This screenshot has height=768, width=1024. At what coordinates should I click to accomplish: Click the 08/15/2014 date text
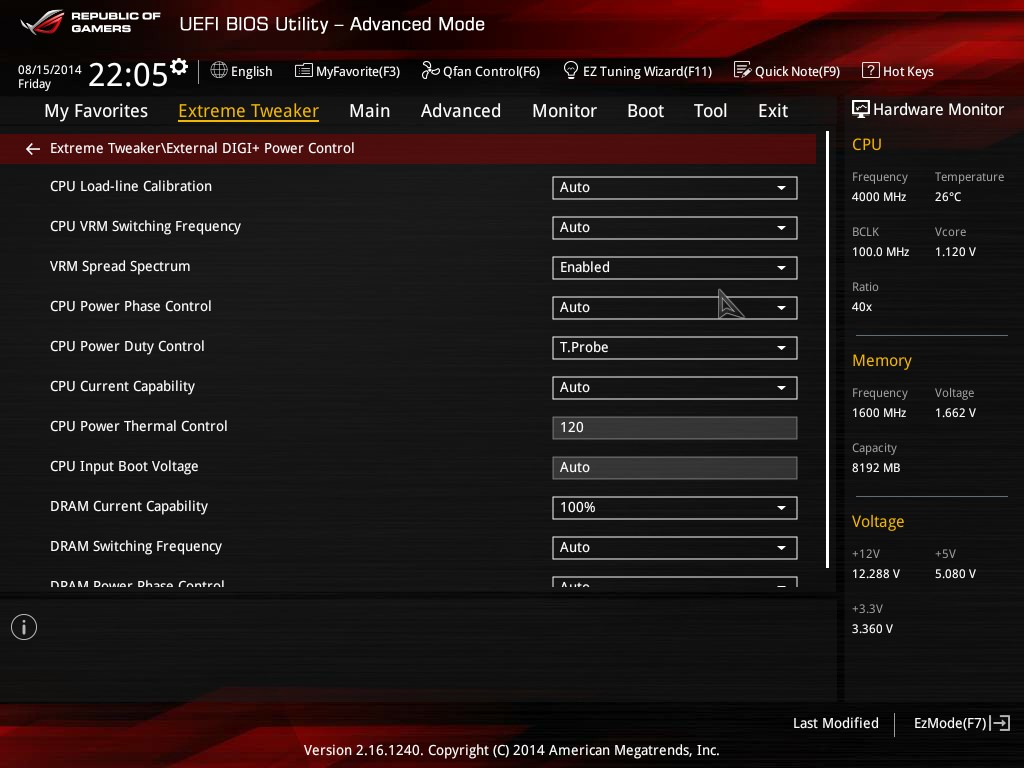50,69
